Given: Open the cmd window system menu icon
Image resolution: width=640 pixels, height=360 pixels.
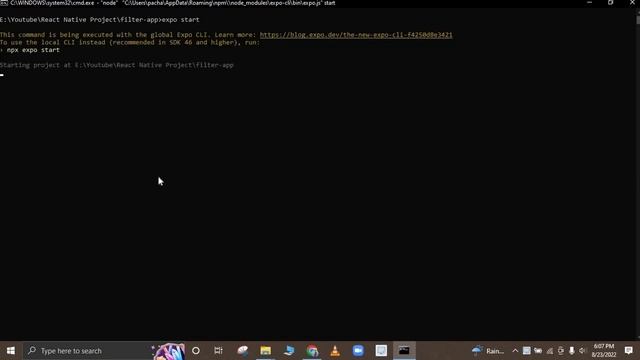Looking at the screenshot, I should (x=4, y=3).
